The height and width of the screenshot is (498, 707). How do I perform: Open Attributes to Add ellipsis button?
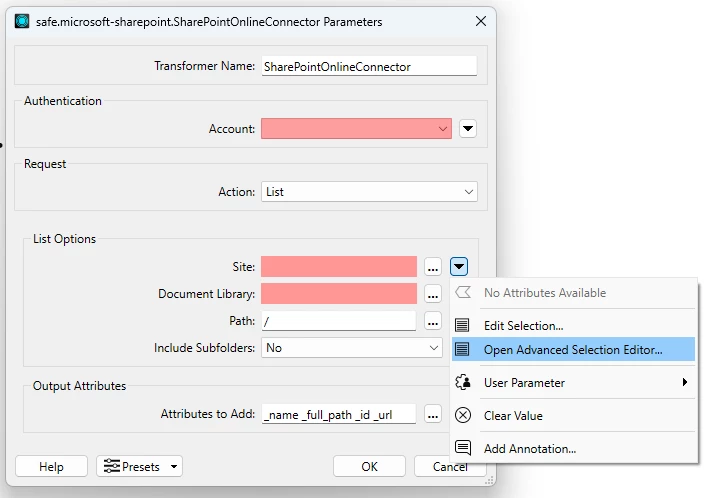(x=433, y=414)
